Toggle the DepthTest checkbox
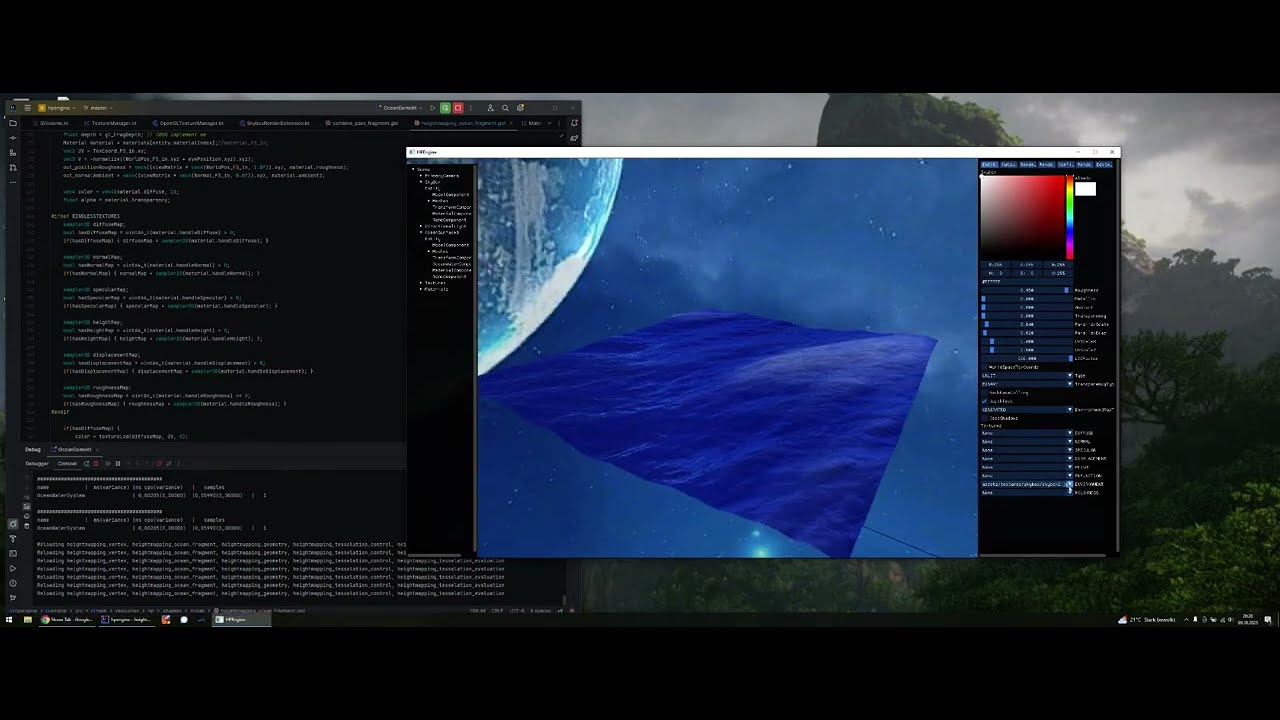This screenshot has height=720, width=1280. click(985, 401)
